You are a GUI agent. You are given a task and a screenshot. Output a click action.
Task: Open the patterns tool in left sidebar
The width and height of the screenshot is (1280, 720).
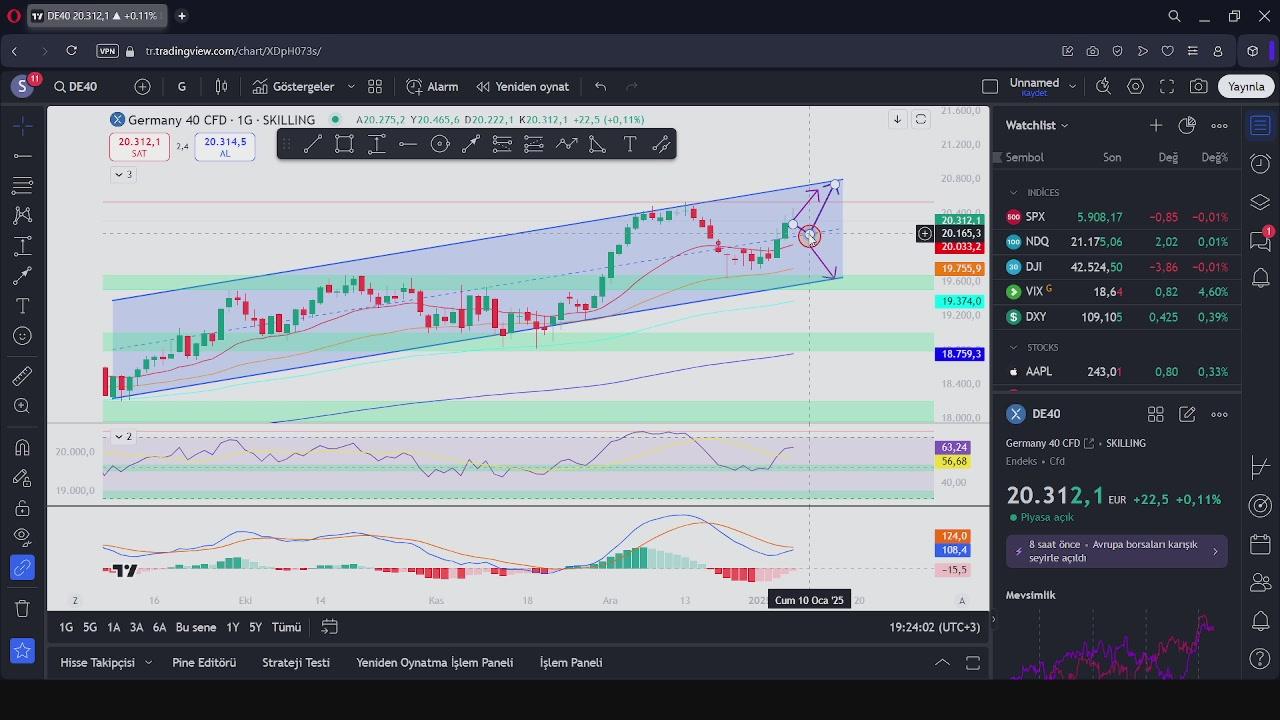[23, 216]
